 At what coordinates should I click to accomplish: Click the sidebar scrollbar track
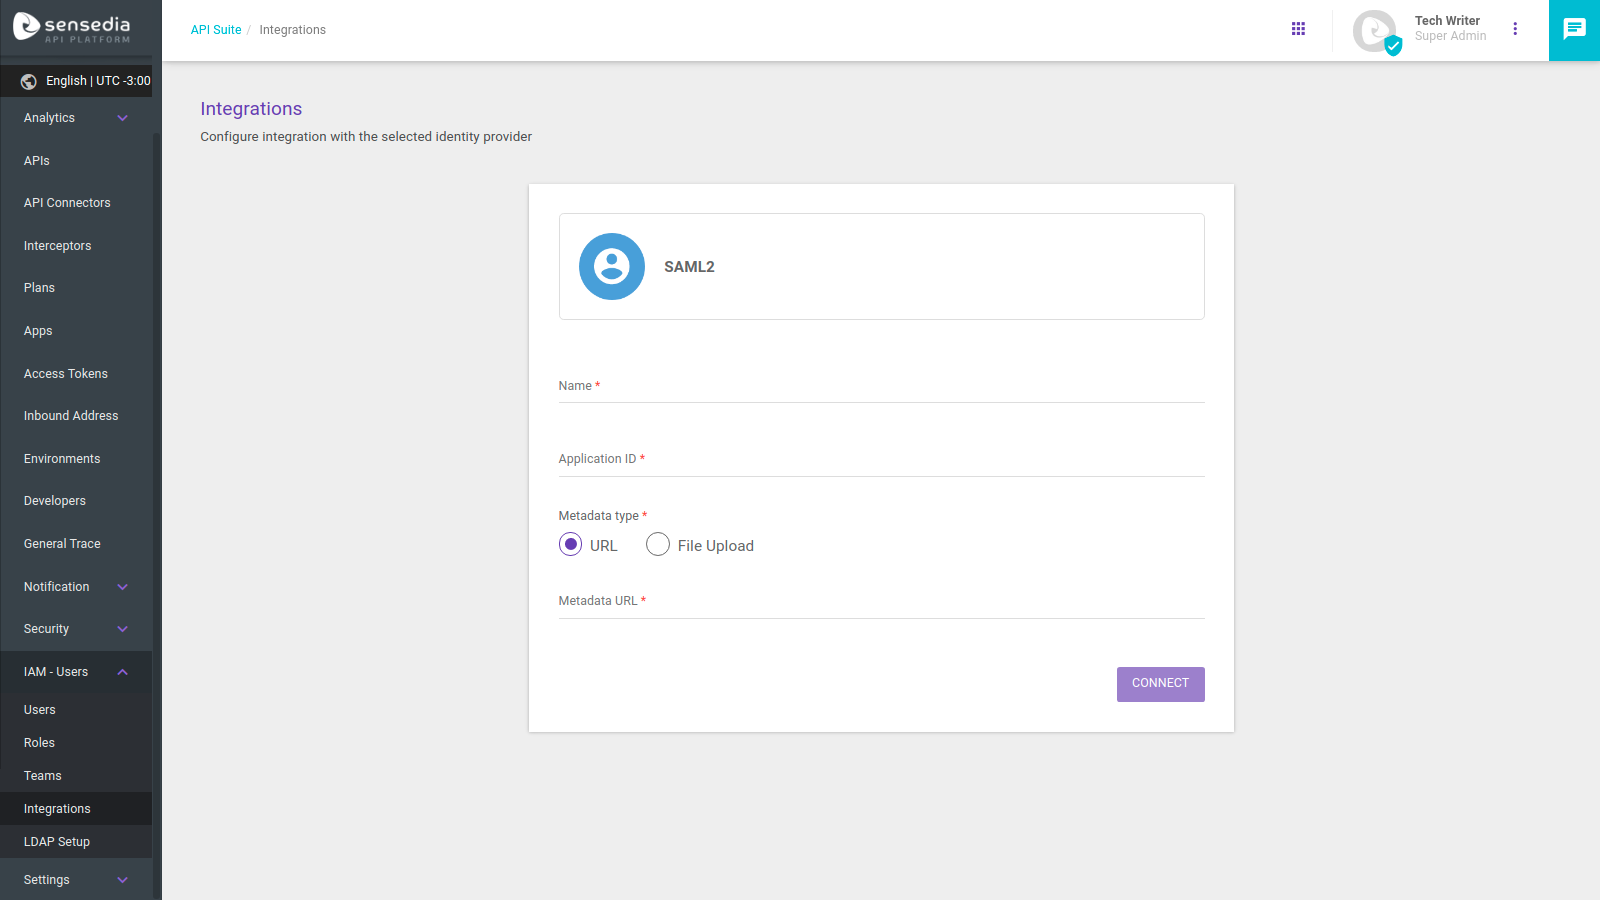click(x=155, y=400)
